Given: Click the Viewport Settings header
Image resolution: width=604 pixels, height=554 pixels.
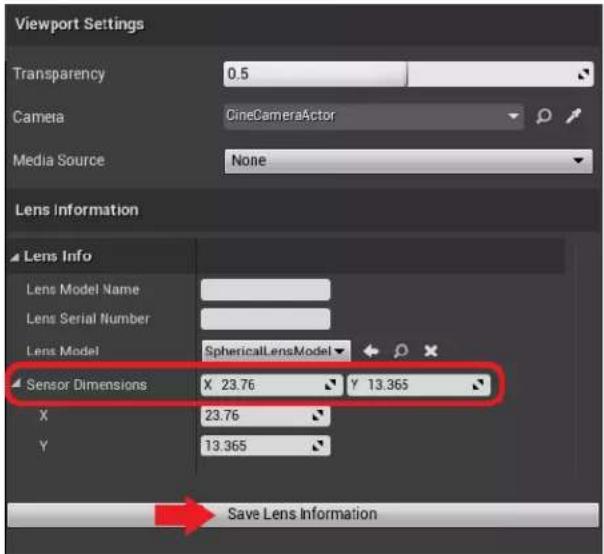Looking at the screenshot, I should pos(79,24).
